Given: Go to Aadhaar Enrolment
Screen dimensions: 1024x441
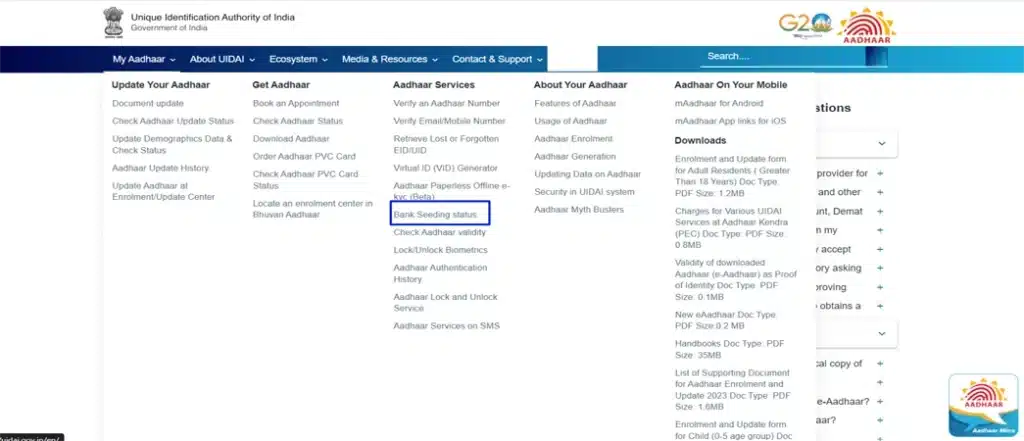Looking at the screenshot, I should click(x=573, y=139).
